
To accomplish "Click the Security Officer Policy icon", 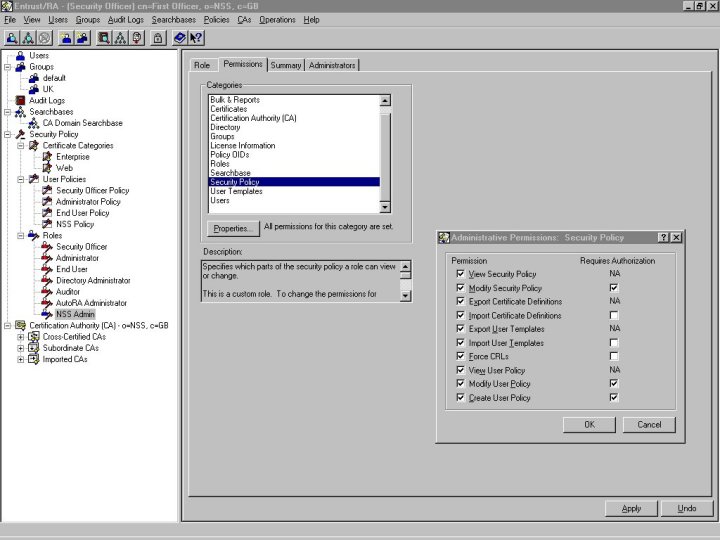I will pos(47,190).
